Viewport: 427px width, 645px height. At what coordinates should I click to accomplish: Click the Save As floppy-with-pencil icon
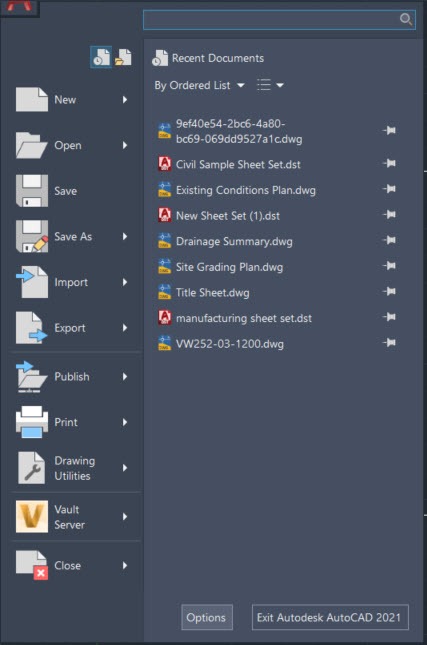pos(32,237)
